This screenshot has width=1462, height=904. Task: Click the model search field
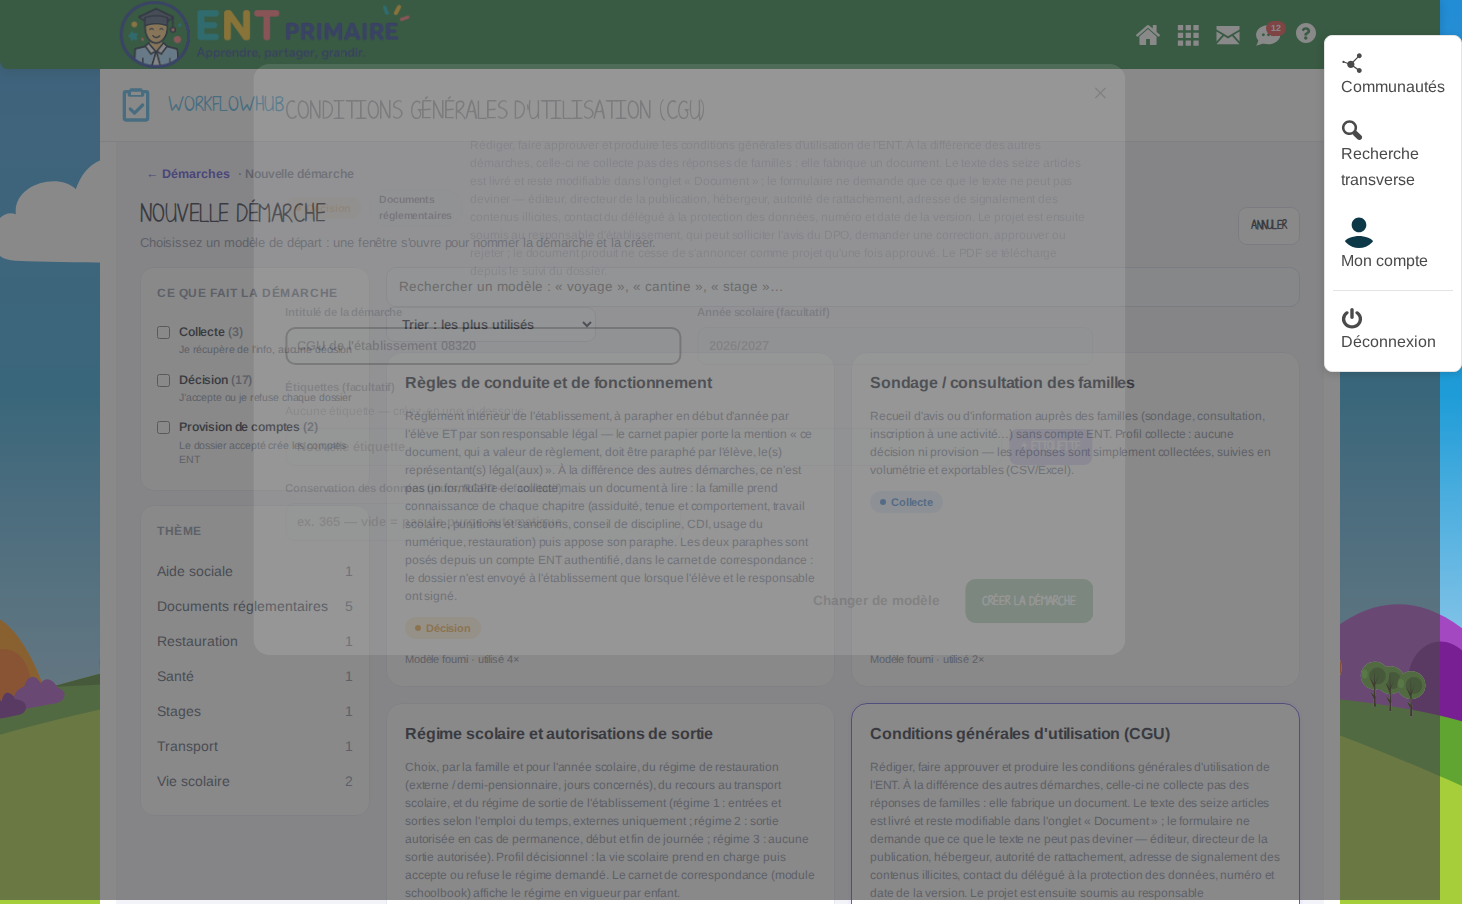click(x=842, y=287)
